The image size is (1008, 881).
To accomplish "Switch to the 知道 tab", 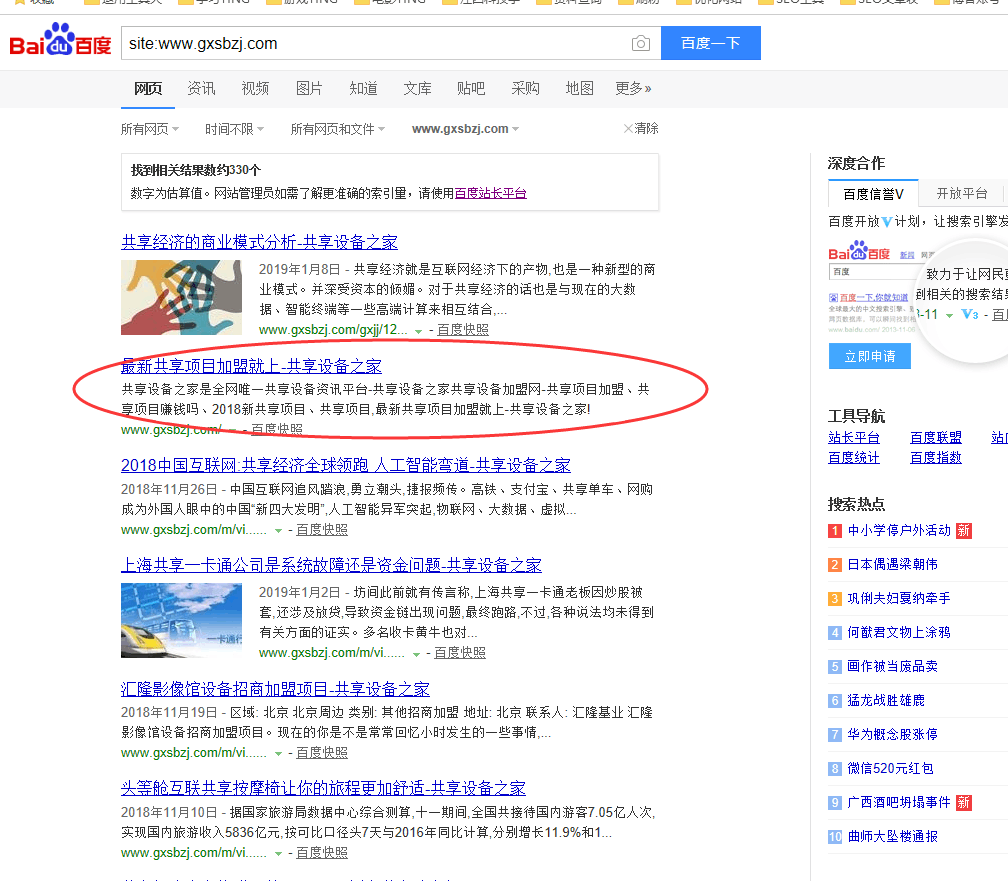I will (363, 88).
